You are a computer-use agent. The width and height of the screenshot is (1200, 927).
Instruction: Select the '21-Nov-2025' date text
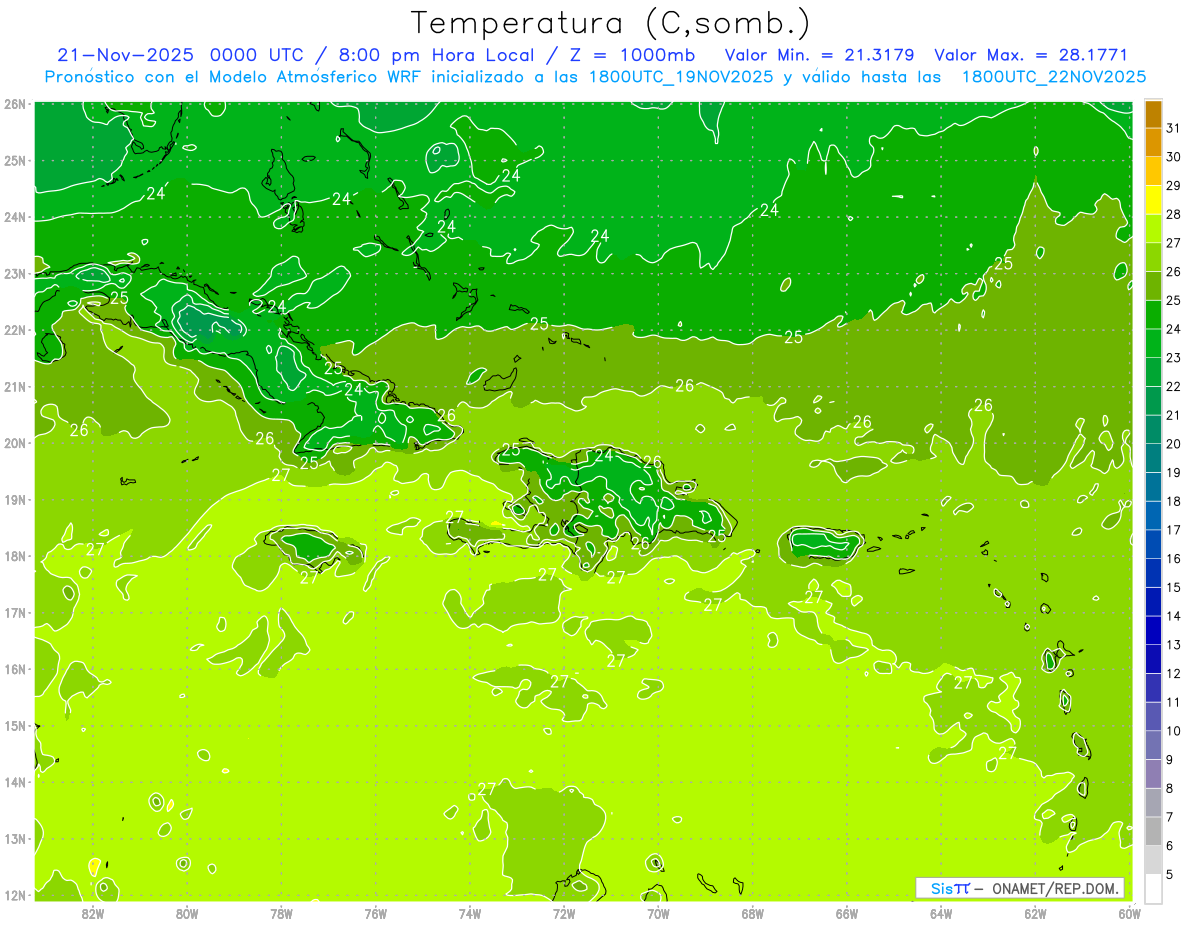coord(126,55)
